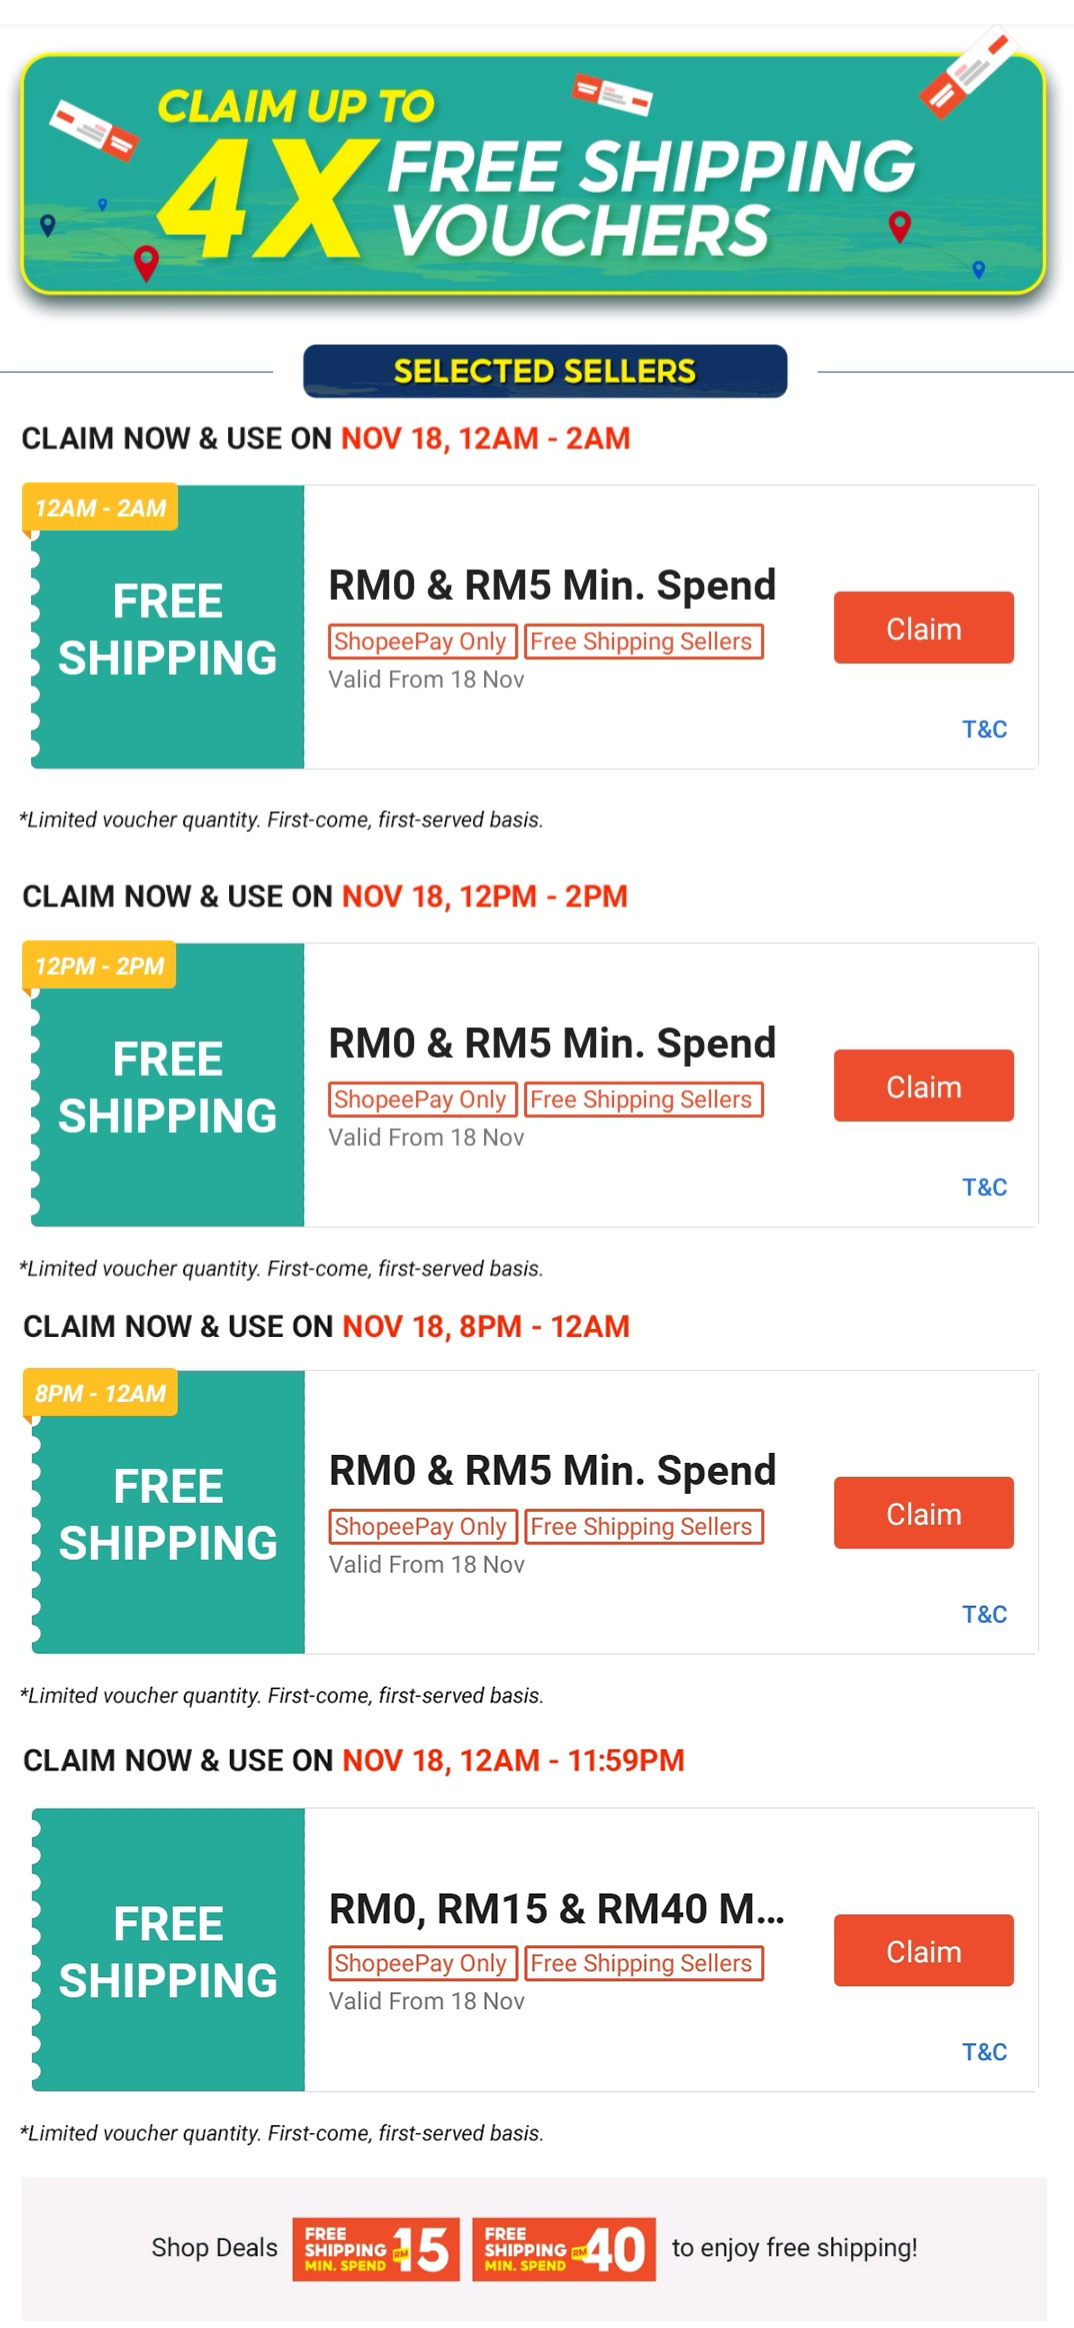The width and height of the screenshot is (1074, 2328).
Task: Tap the 8PM - 12AM time badge
Action: [100, 1393]
